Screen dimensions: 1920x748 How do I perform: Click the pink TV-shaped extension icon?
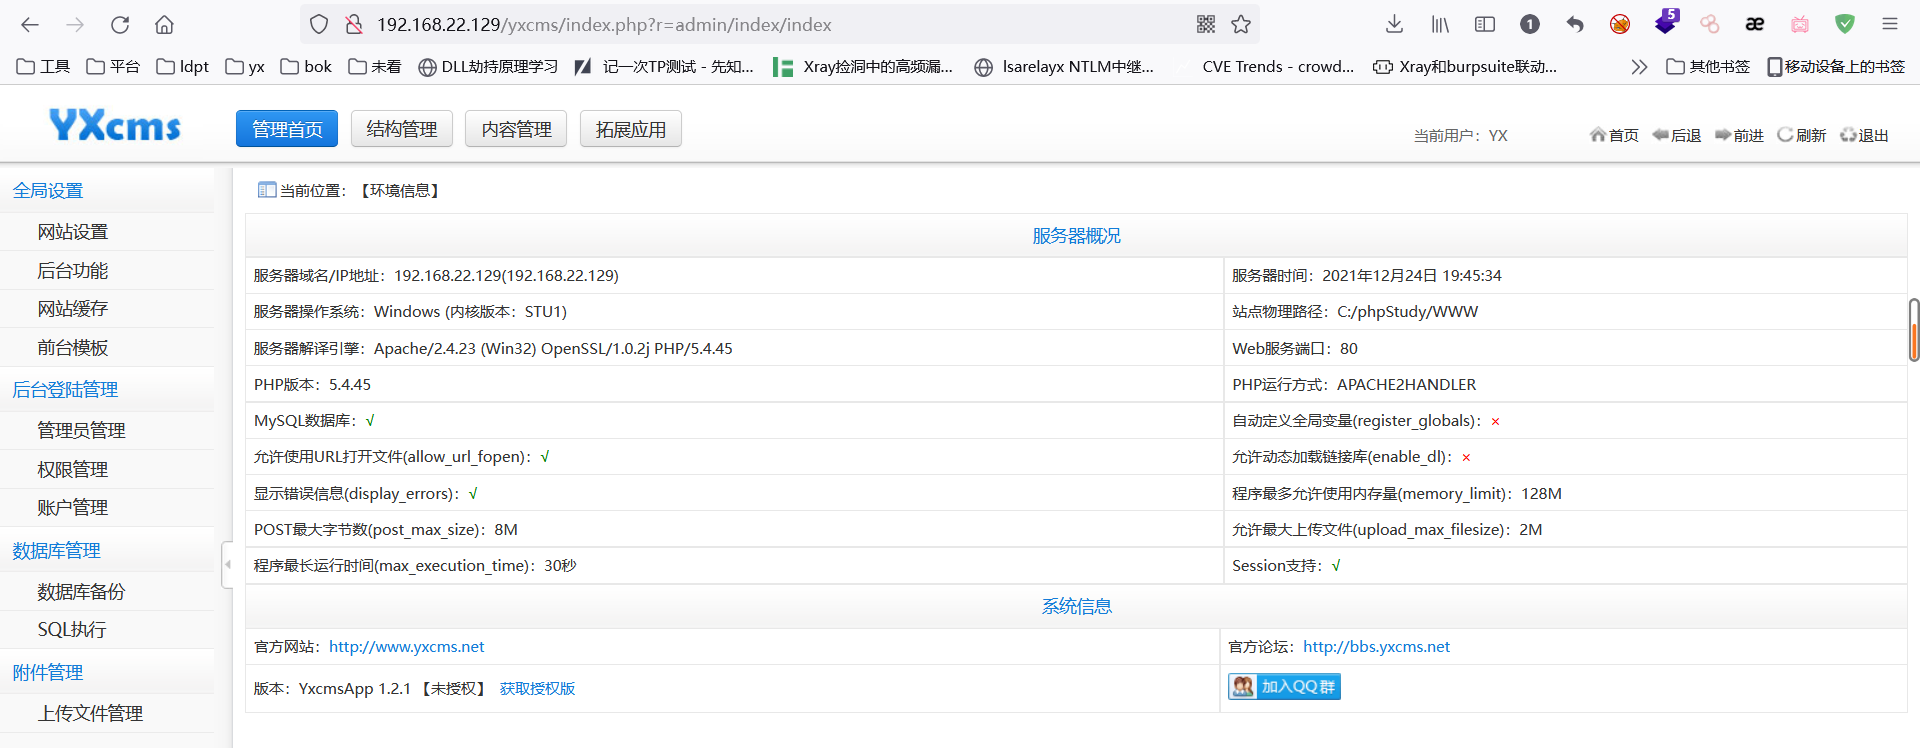(x=1800, y=24)
